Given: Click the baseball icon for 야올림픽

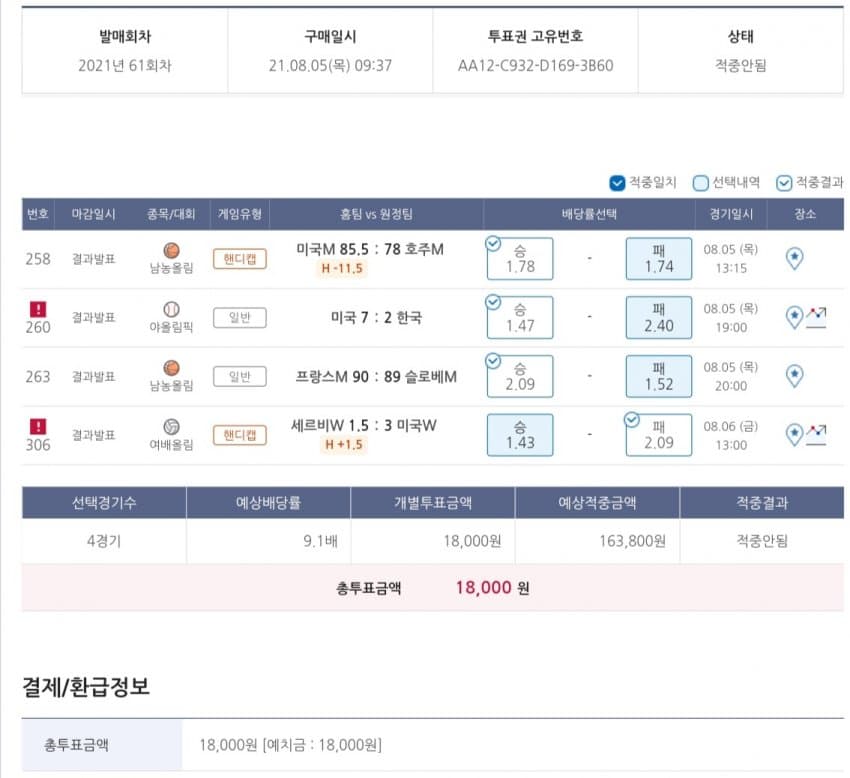Looking at the screenshot, I should tap(171, 308).
